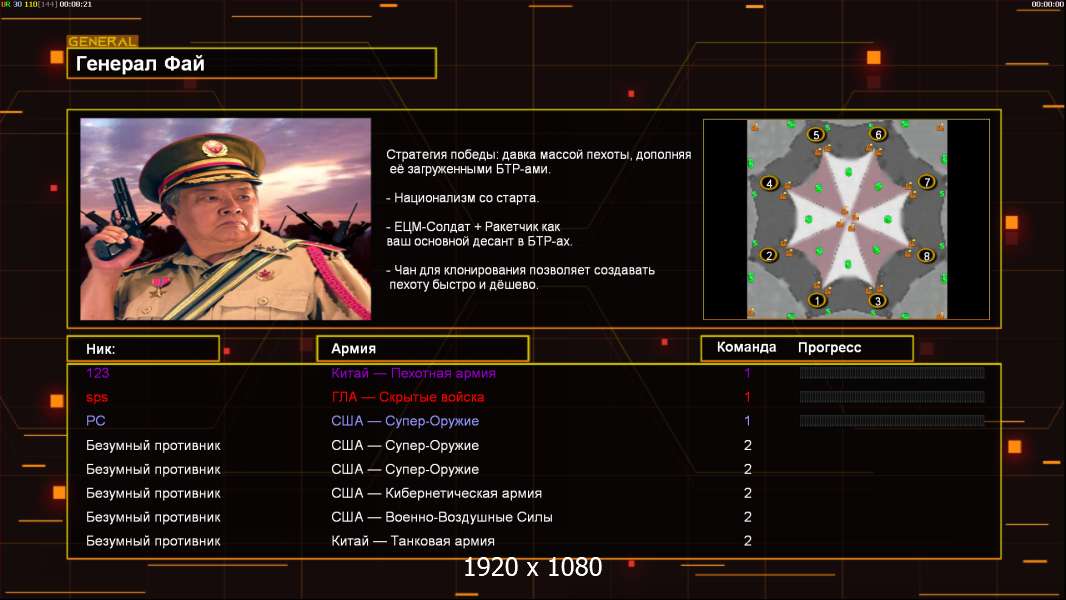Select start position 5 on the map
The height and width of the screenshot is (600, 1066).
(x=816, y=135)
